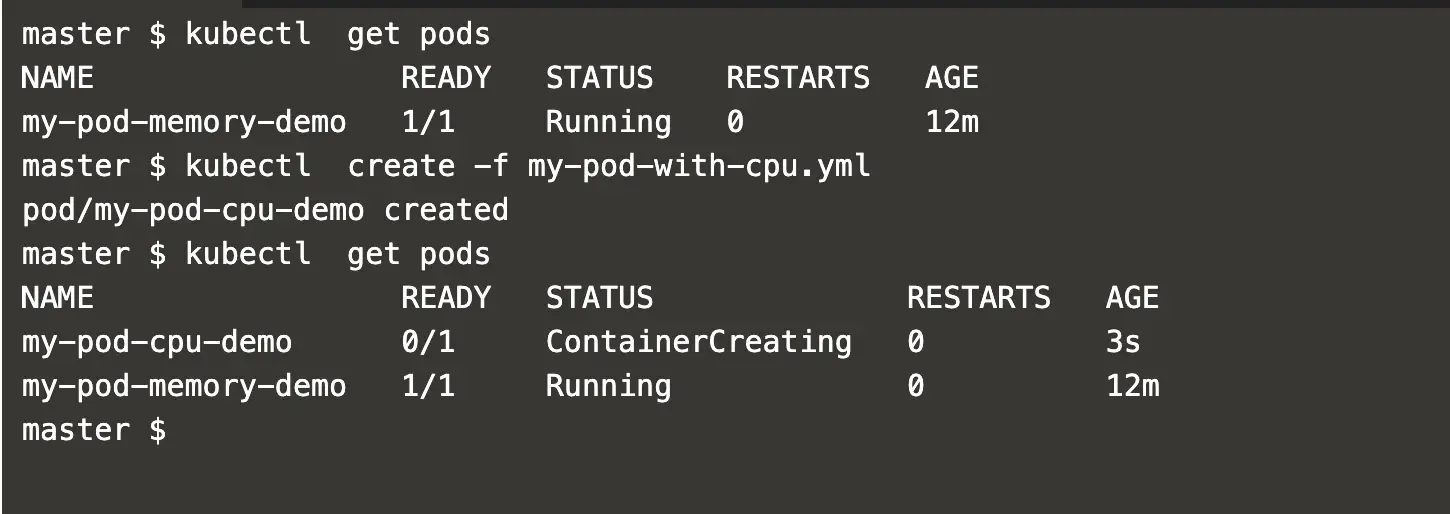The image size is (1450, 514).
Task: Click the first table's READY column header
Action: point(446,79)
